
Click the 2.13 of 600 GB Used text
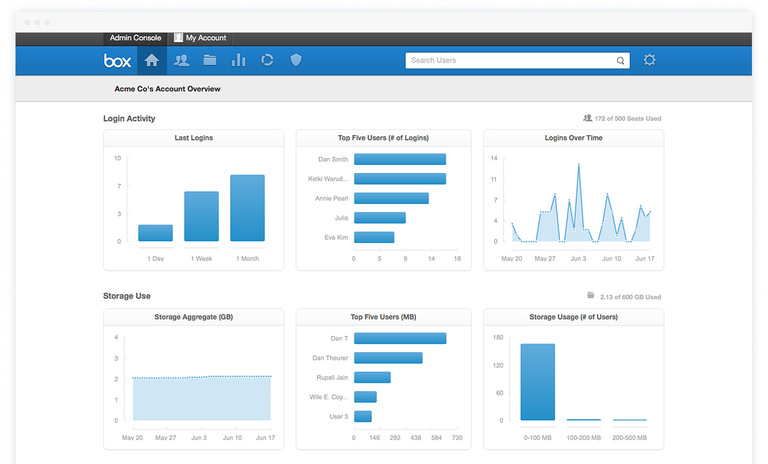pyautogui.click(x=629, y=297)
